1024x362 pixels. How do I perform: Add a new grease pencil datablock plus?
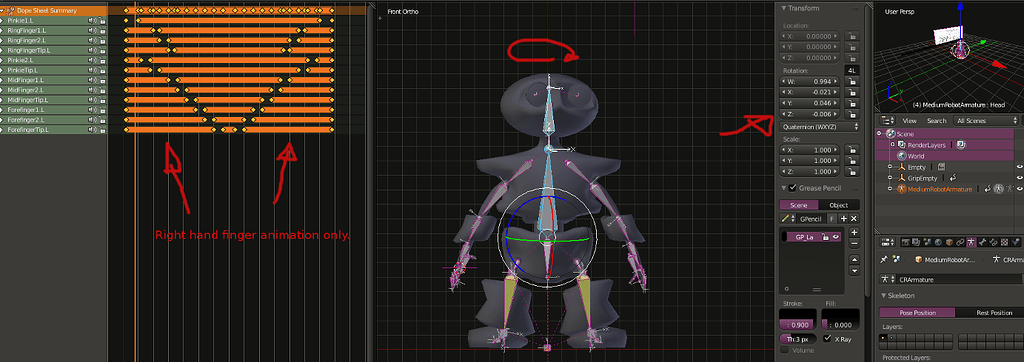coord(844,218)
